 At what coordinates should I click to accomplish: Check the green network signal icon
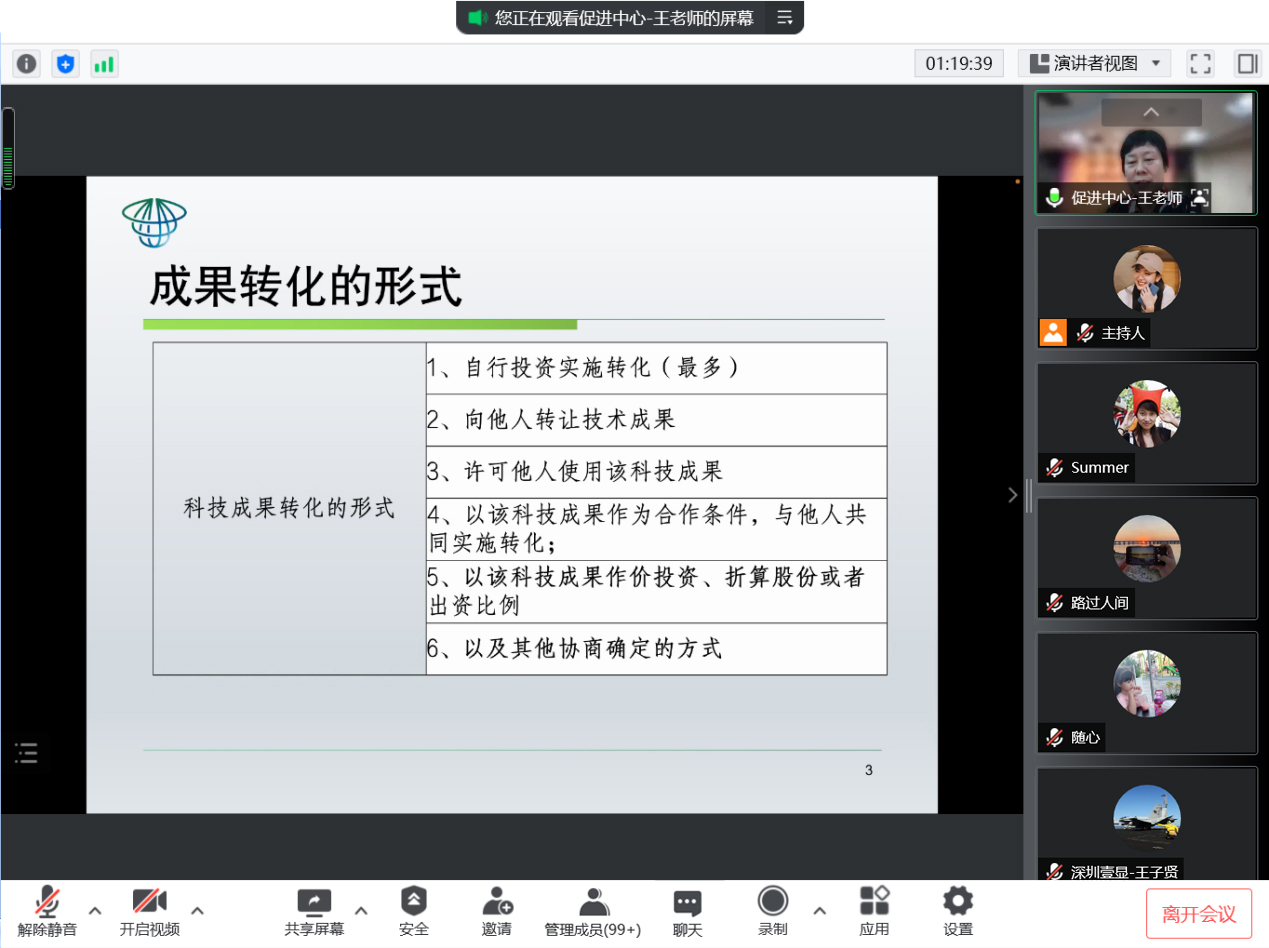tap(104, 64)
